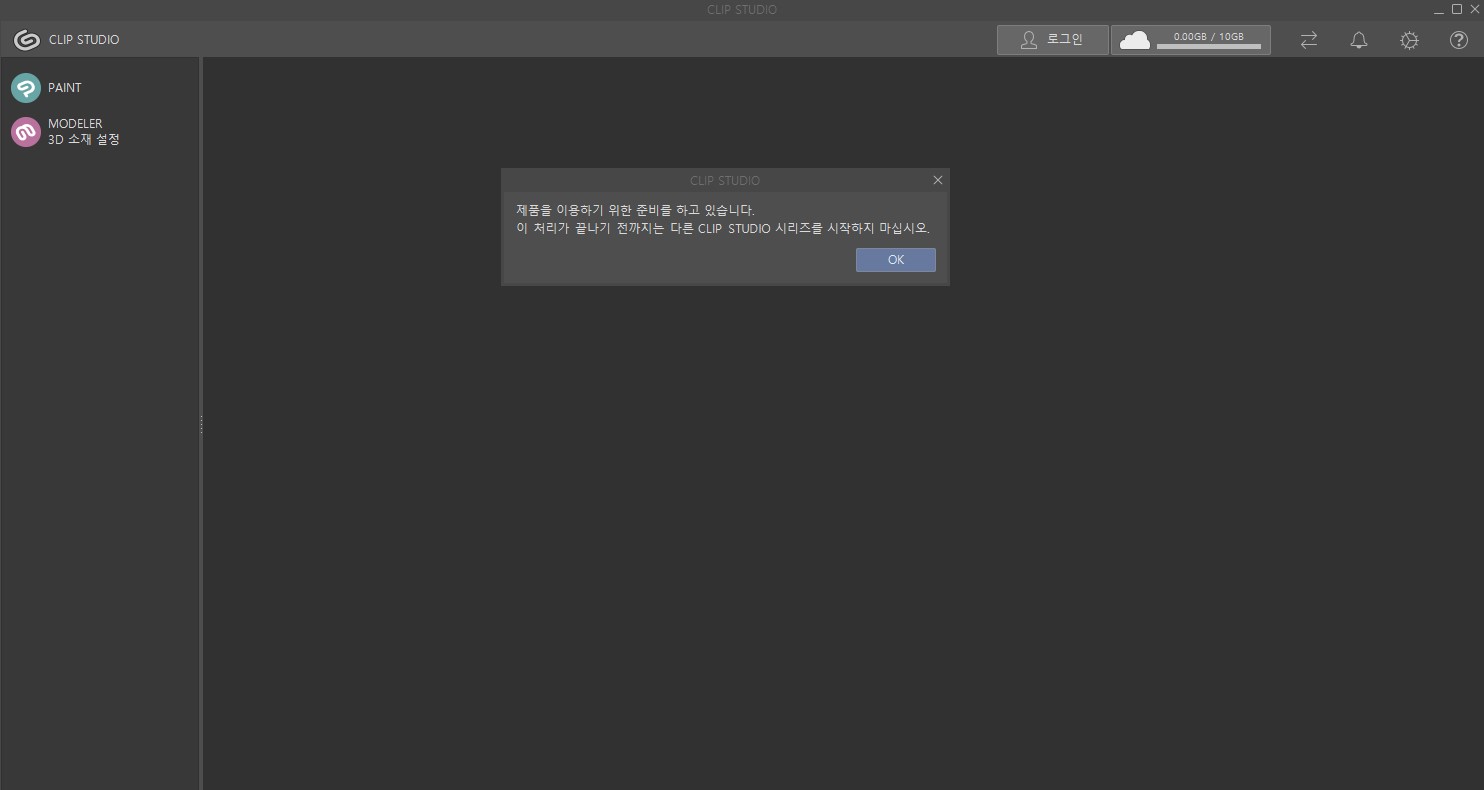This screenshot has width=1484, height=790.
Task: Maximize the CLIP STUDIO window
Action: (1456, 9)
